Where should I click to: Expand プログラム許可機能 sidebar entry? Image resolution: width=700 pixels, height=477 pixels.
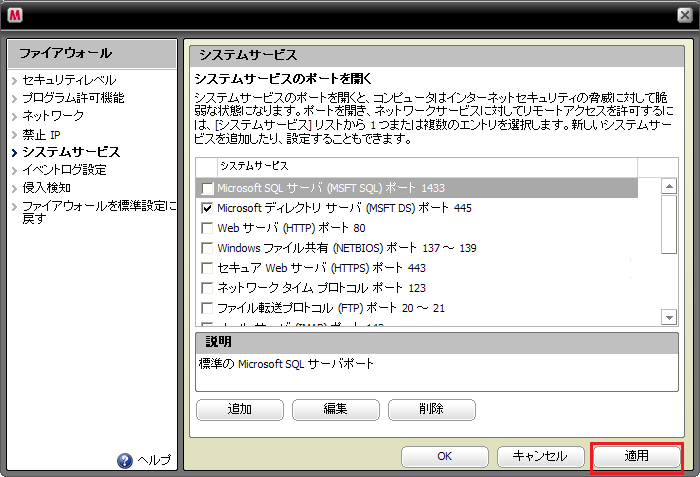coord(73,98)
